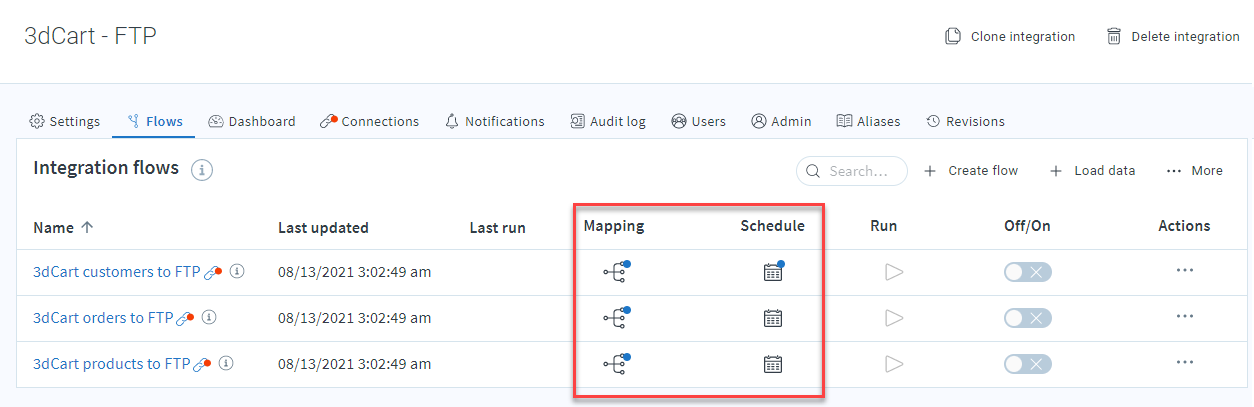Viewport: 1254px width, 407px height.
Task: Open schedule for 3dCart products to FTP
Action: tap(773, 364)
